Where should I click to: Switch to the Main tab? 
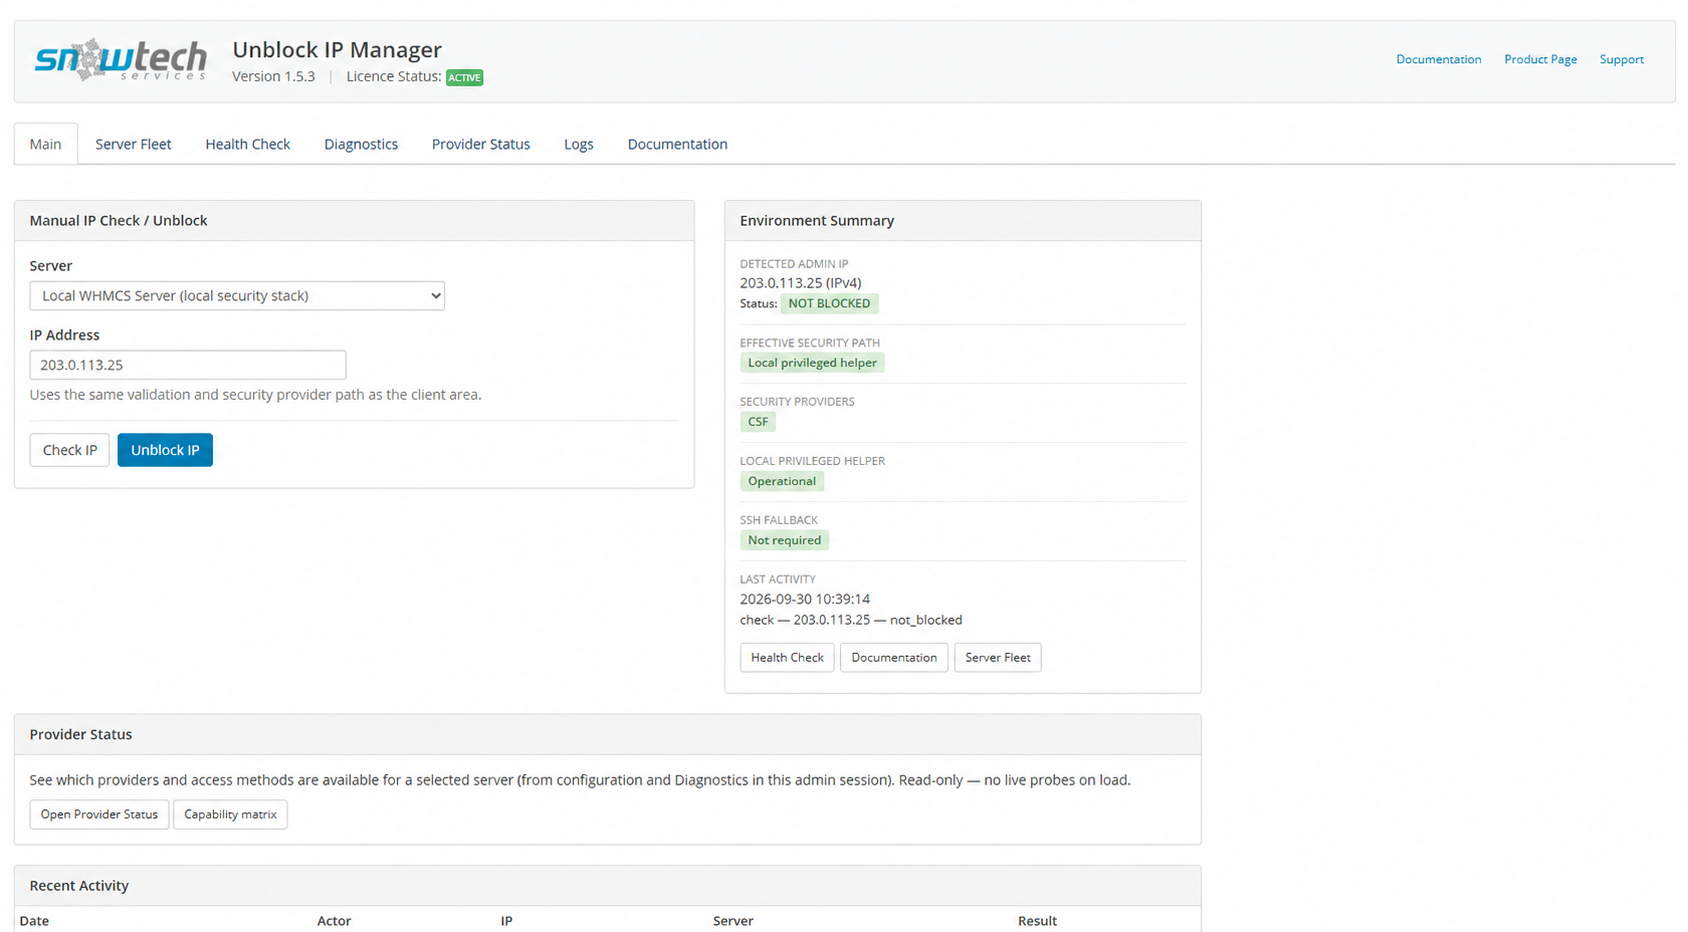(46, 144)
